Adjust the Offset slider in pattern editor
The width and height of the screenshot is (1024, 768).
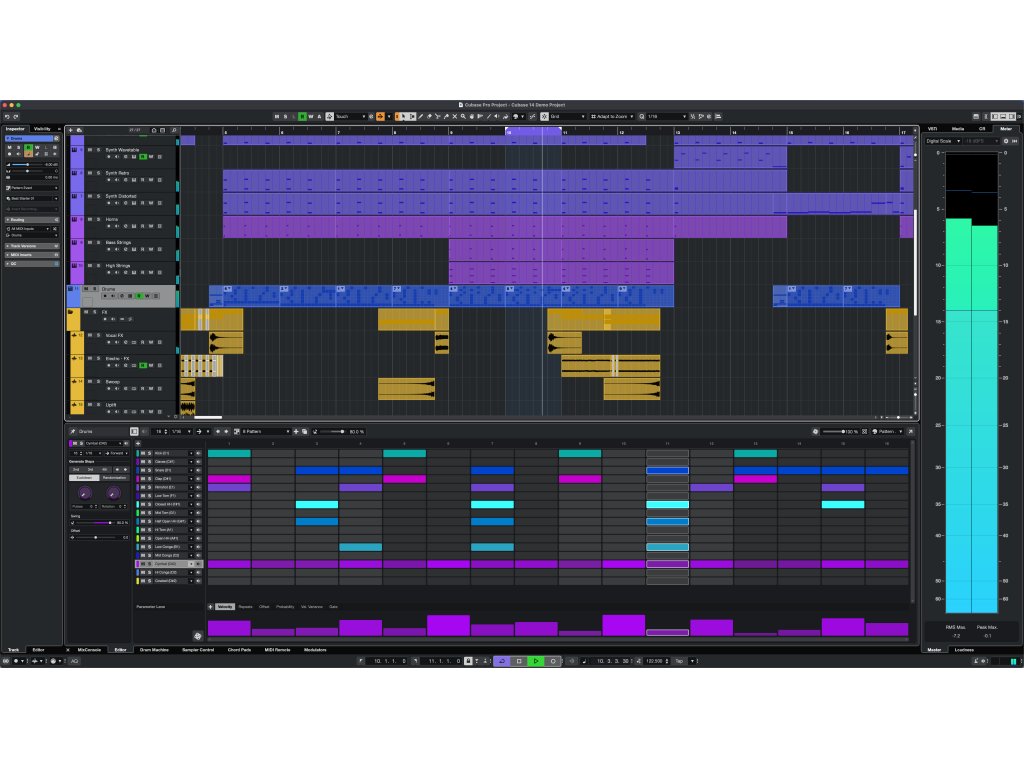pos(95,537)
